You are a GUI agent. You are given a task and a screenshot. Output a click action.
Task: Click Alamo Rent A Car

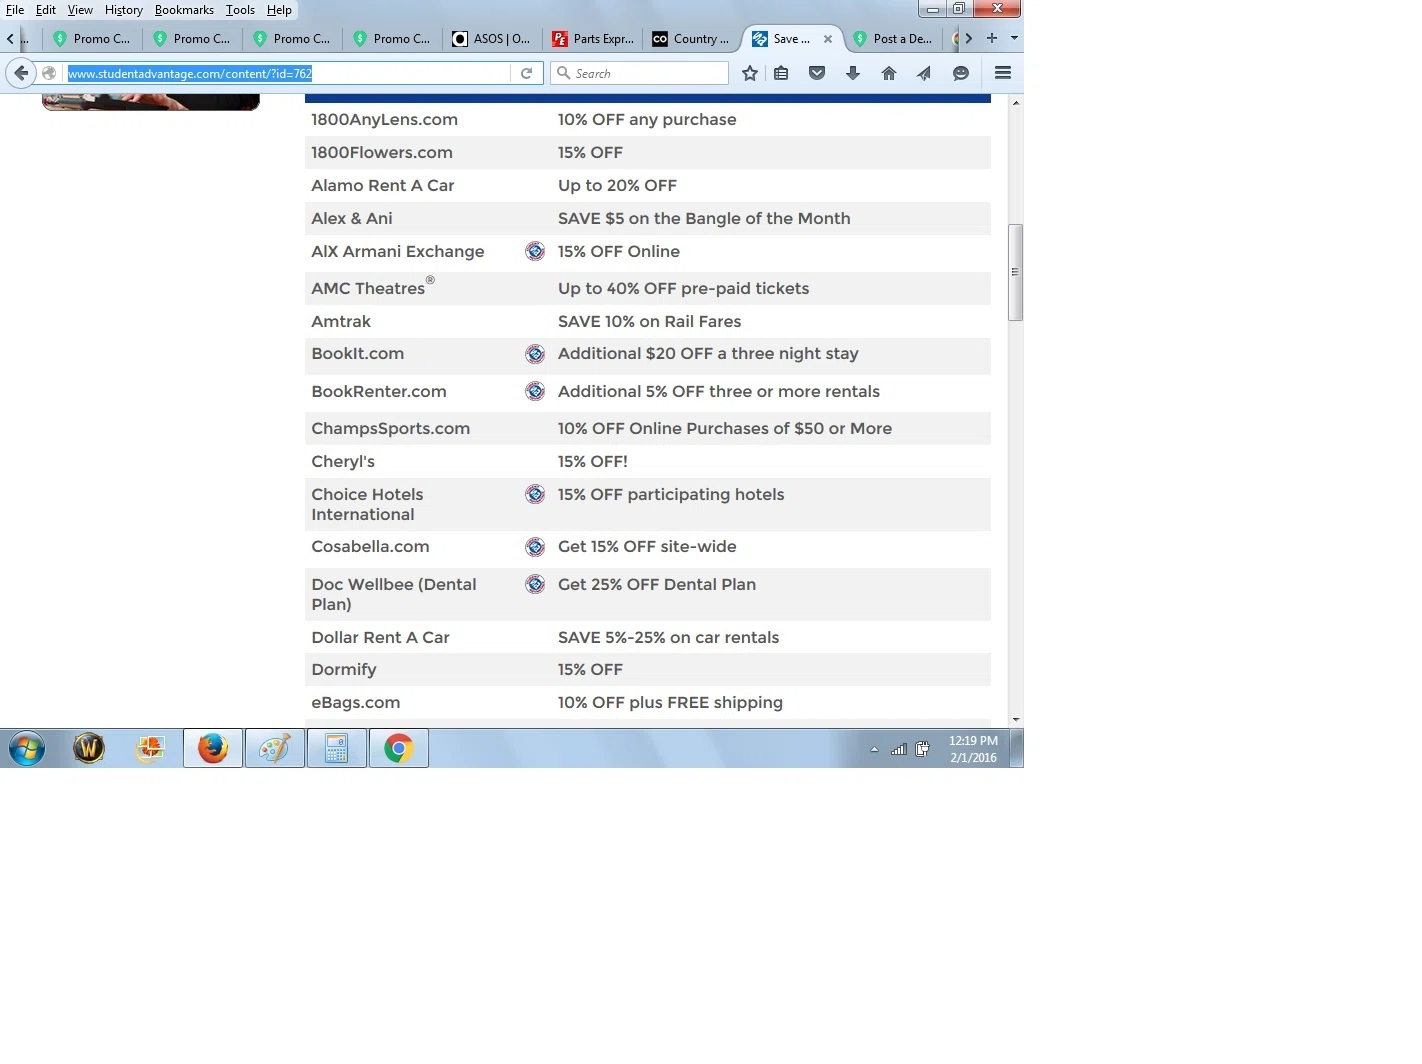383,185
